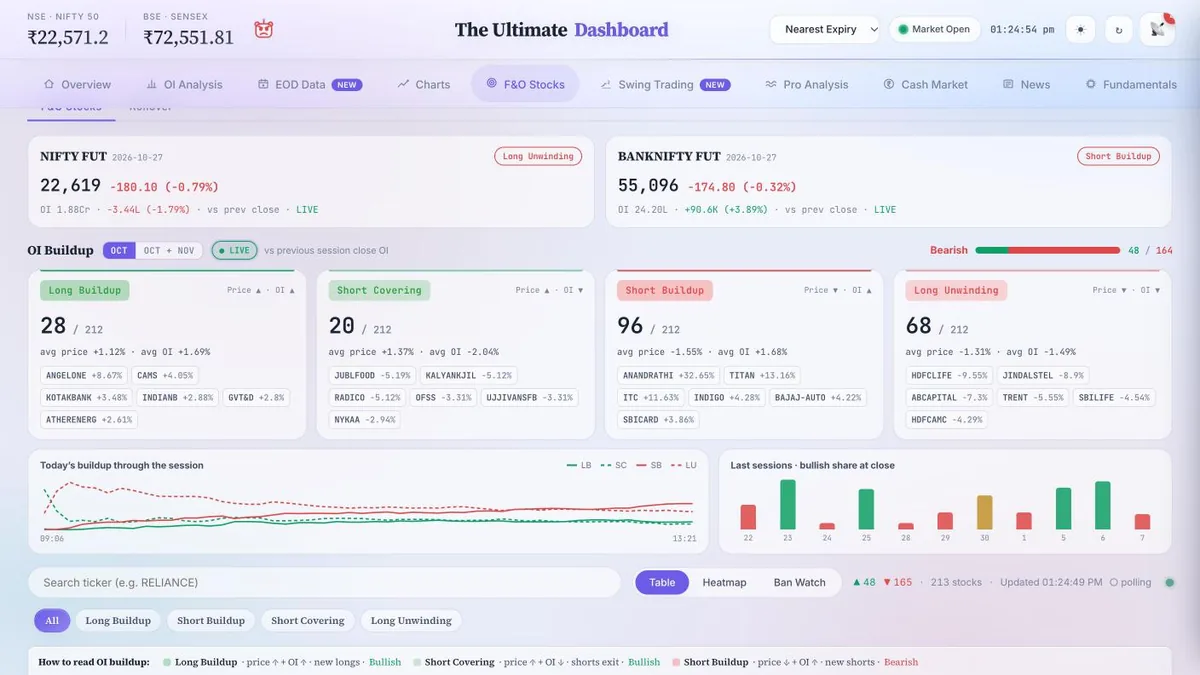The image size is (1200, 675).
Task: Click the line icon on Charts
Action: click(403, 85)
